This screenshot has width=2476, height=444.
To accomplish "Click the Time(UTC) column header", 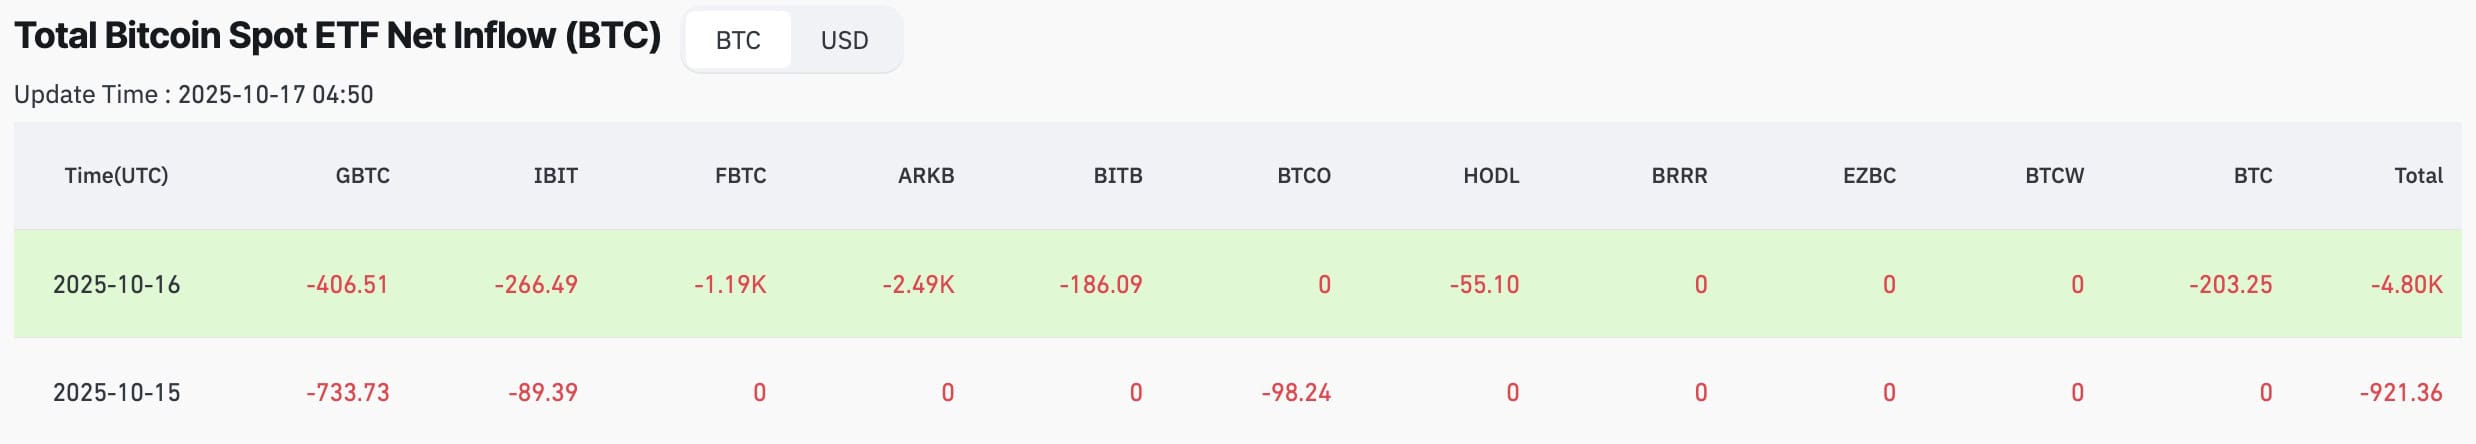I will (116, 176).
